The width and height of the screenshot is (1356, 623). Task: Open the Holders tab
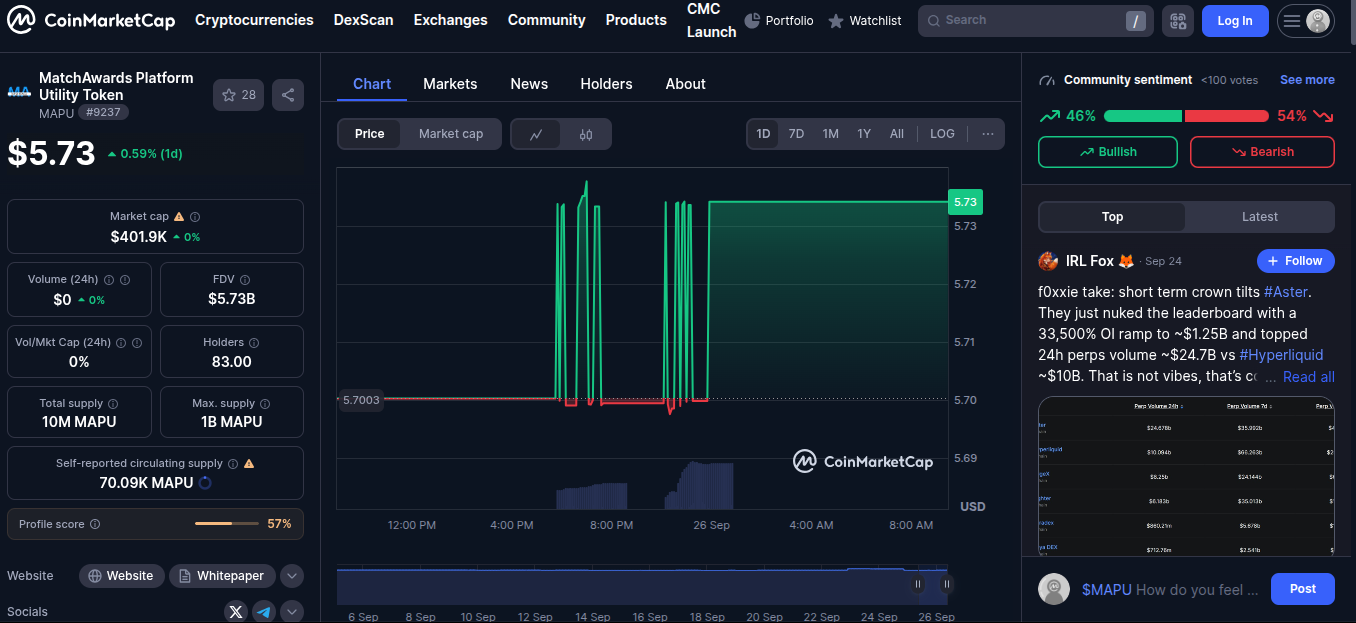coord(606,84)
